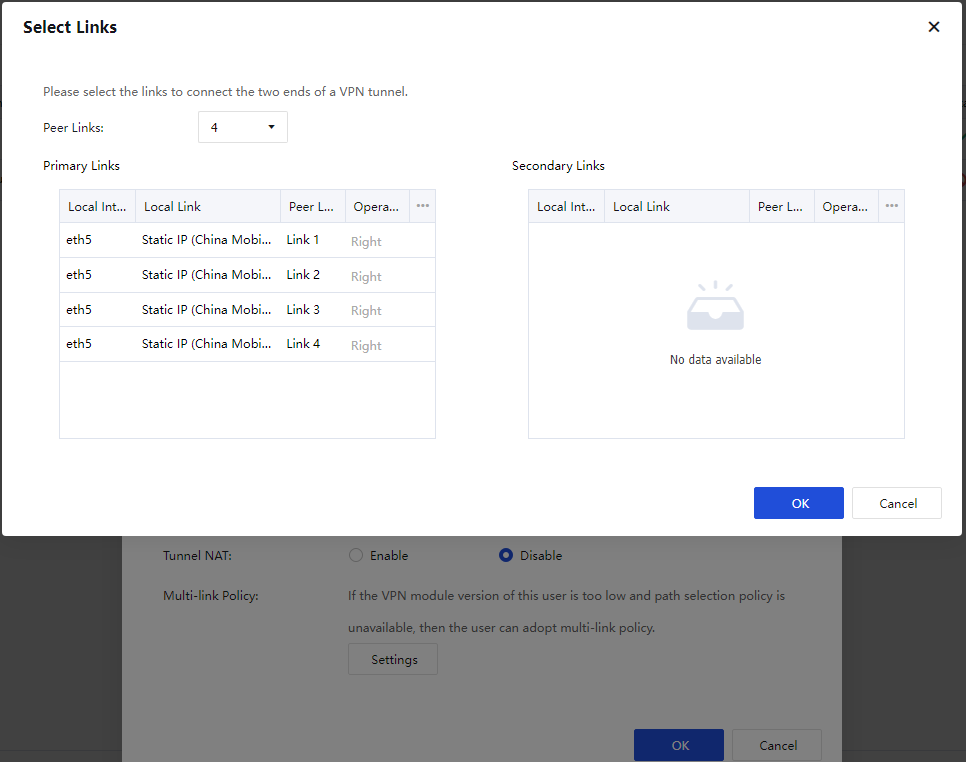The image size is (966, 762).
Task: Enable Tunnel NAT radio option
Action: pyautogui.click(x=355, y=555)
